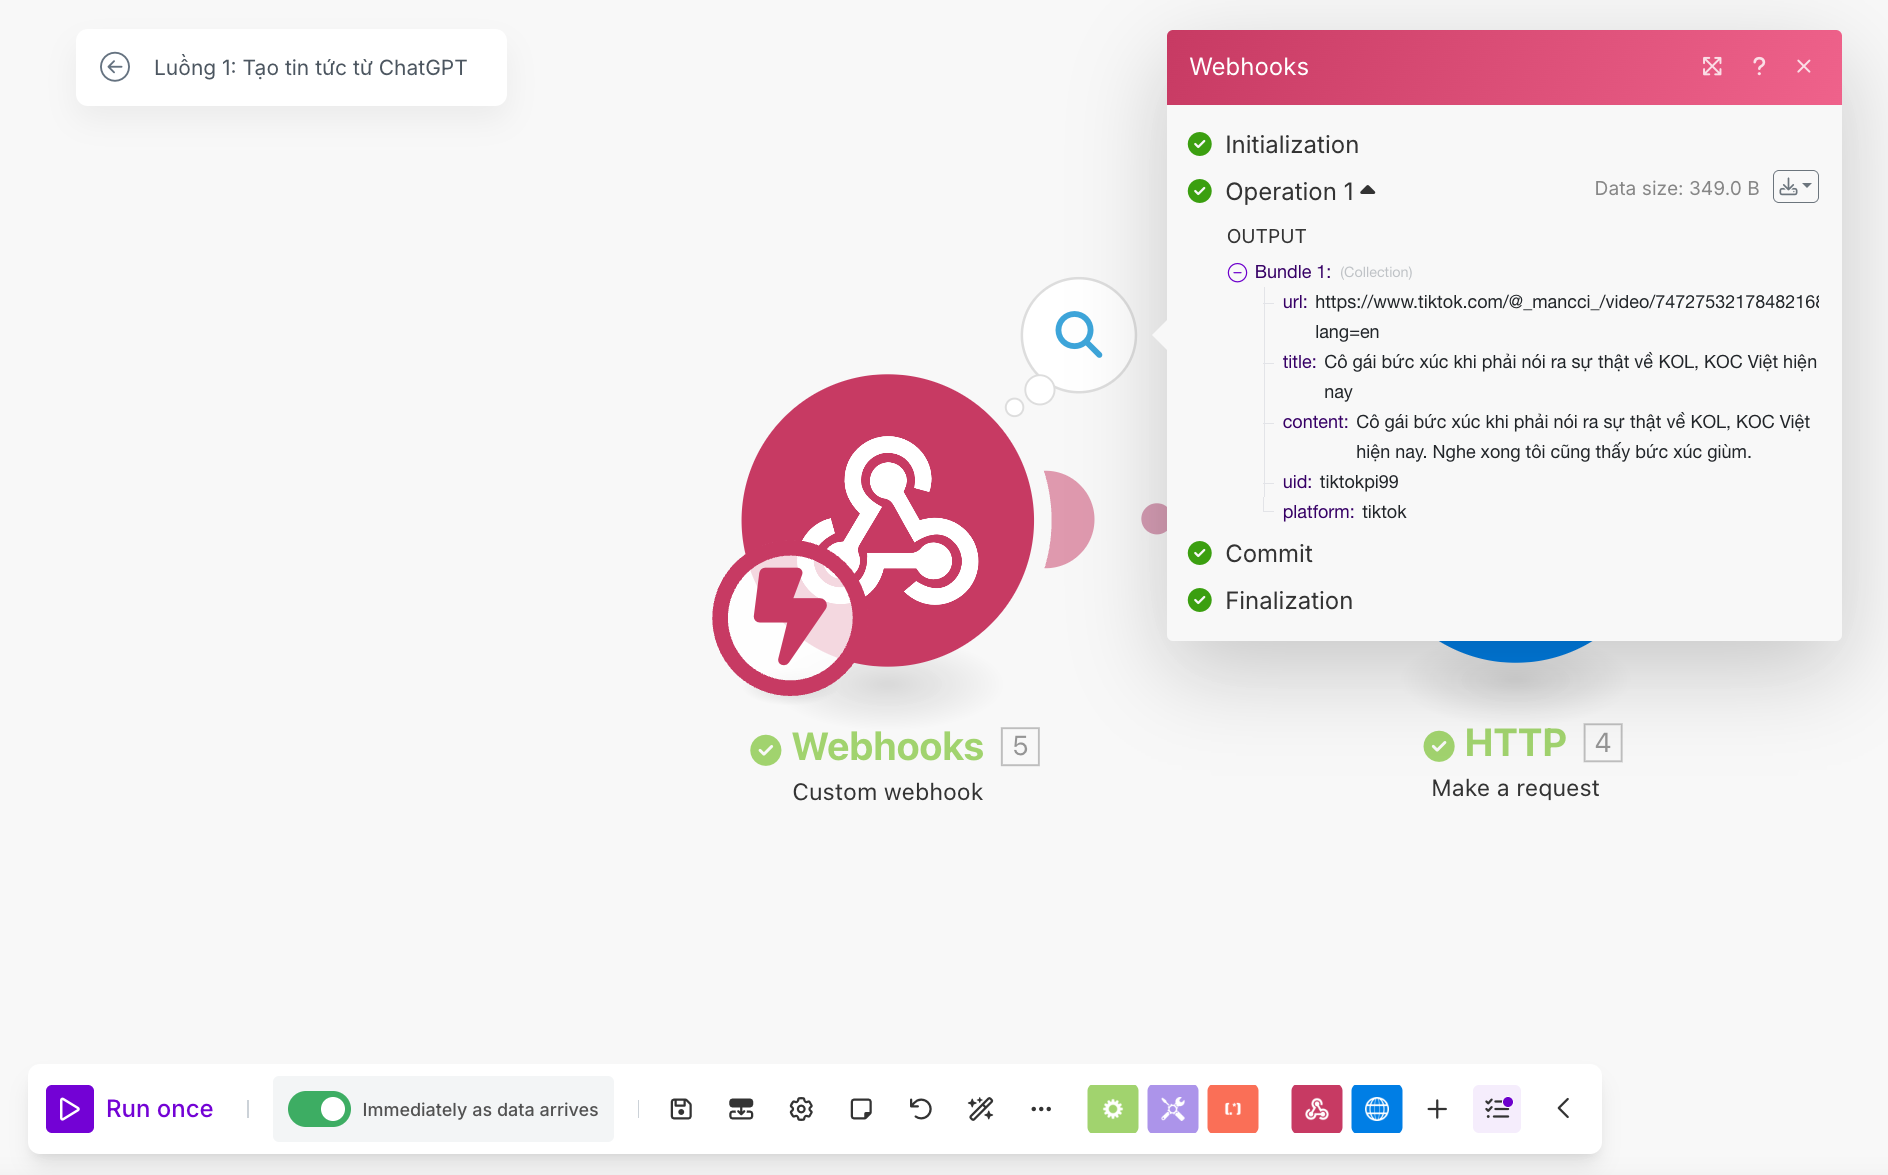The width and height of the screenshot is (1888, 1175).
Task: Collapse Bundle 1 in output
Action: click(1237, 272)
